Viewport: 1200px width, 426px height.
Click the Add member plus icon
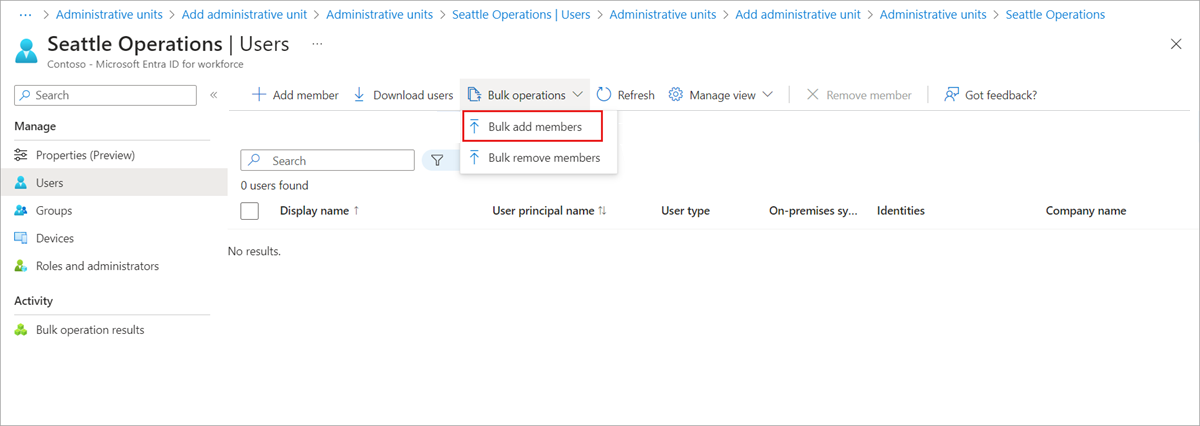(x=259, y=95)
